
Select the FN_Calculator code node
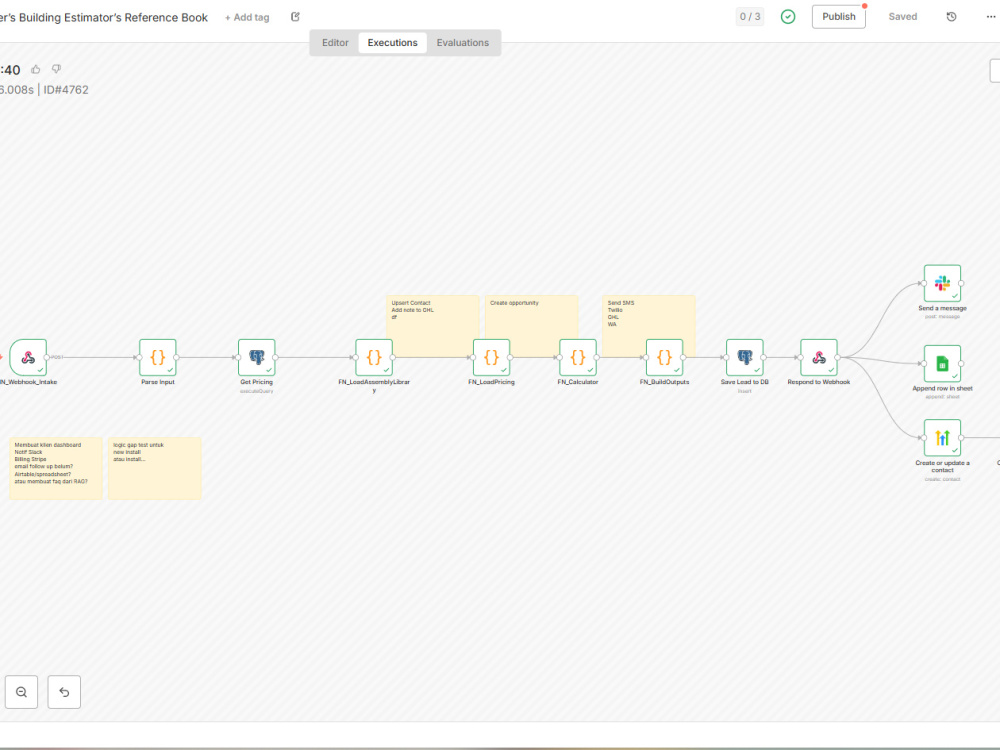click(578, 357)
